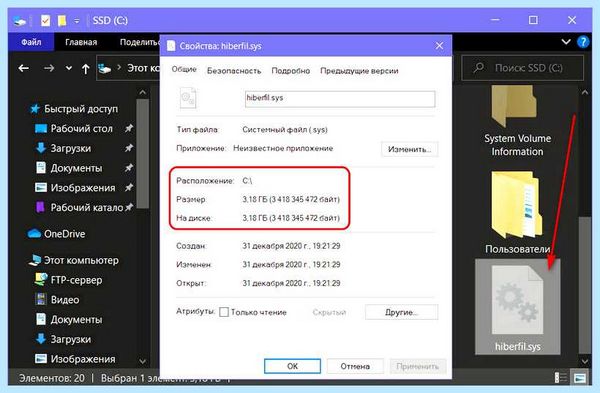Click the Properties checkmark quick-access icon
Screen dimensions: 600x393
coord(45,20)
